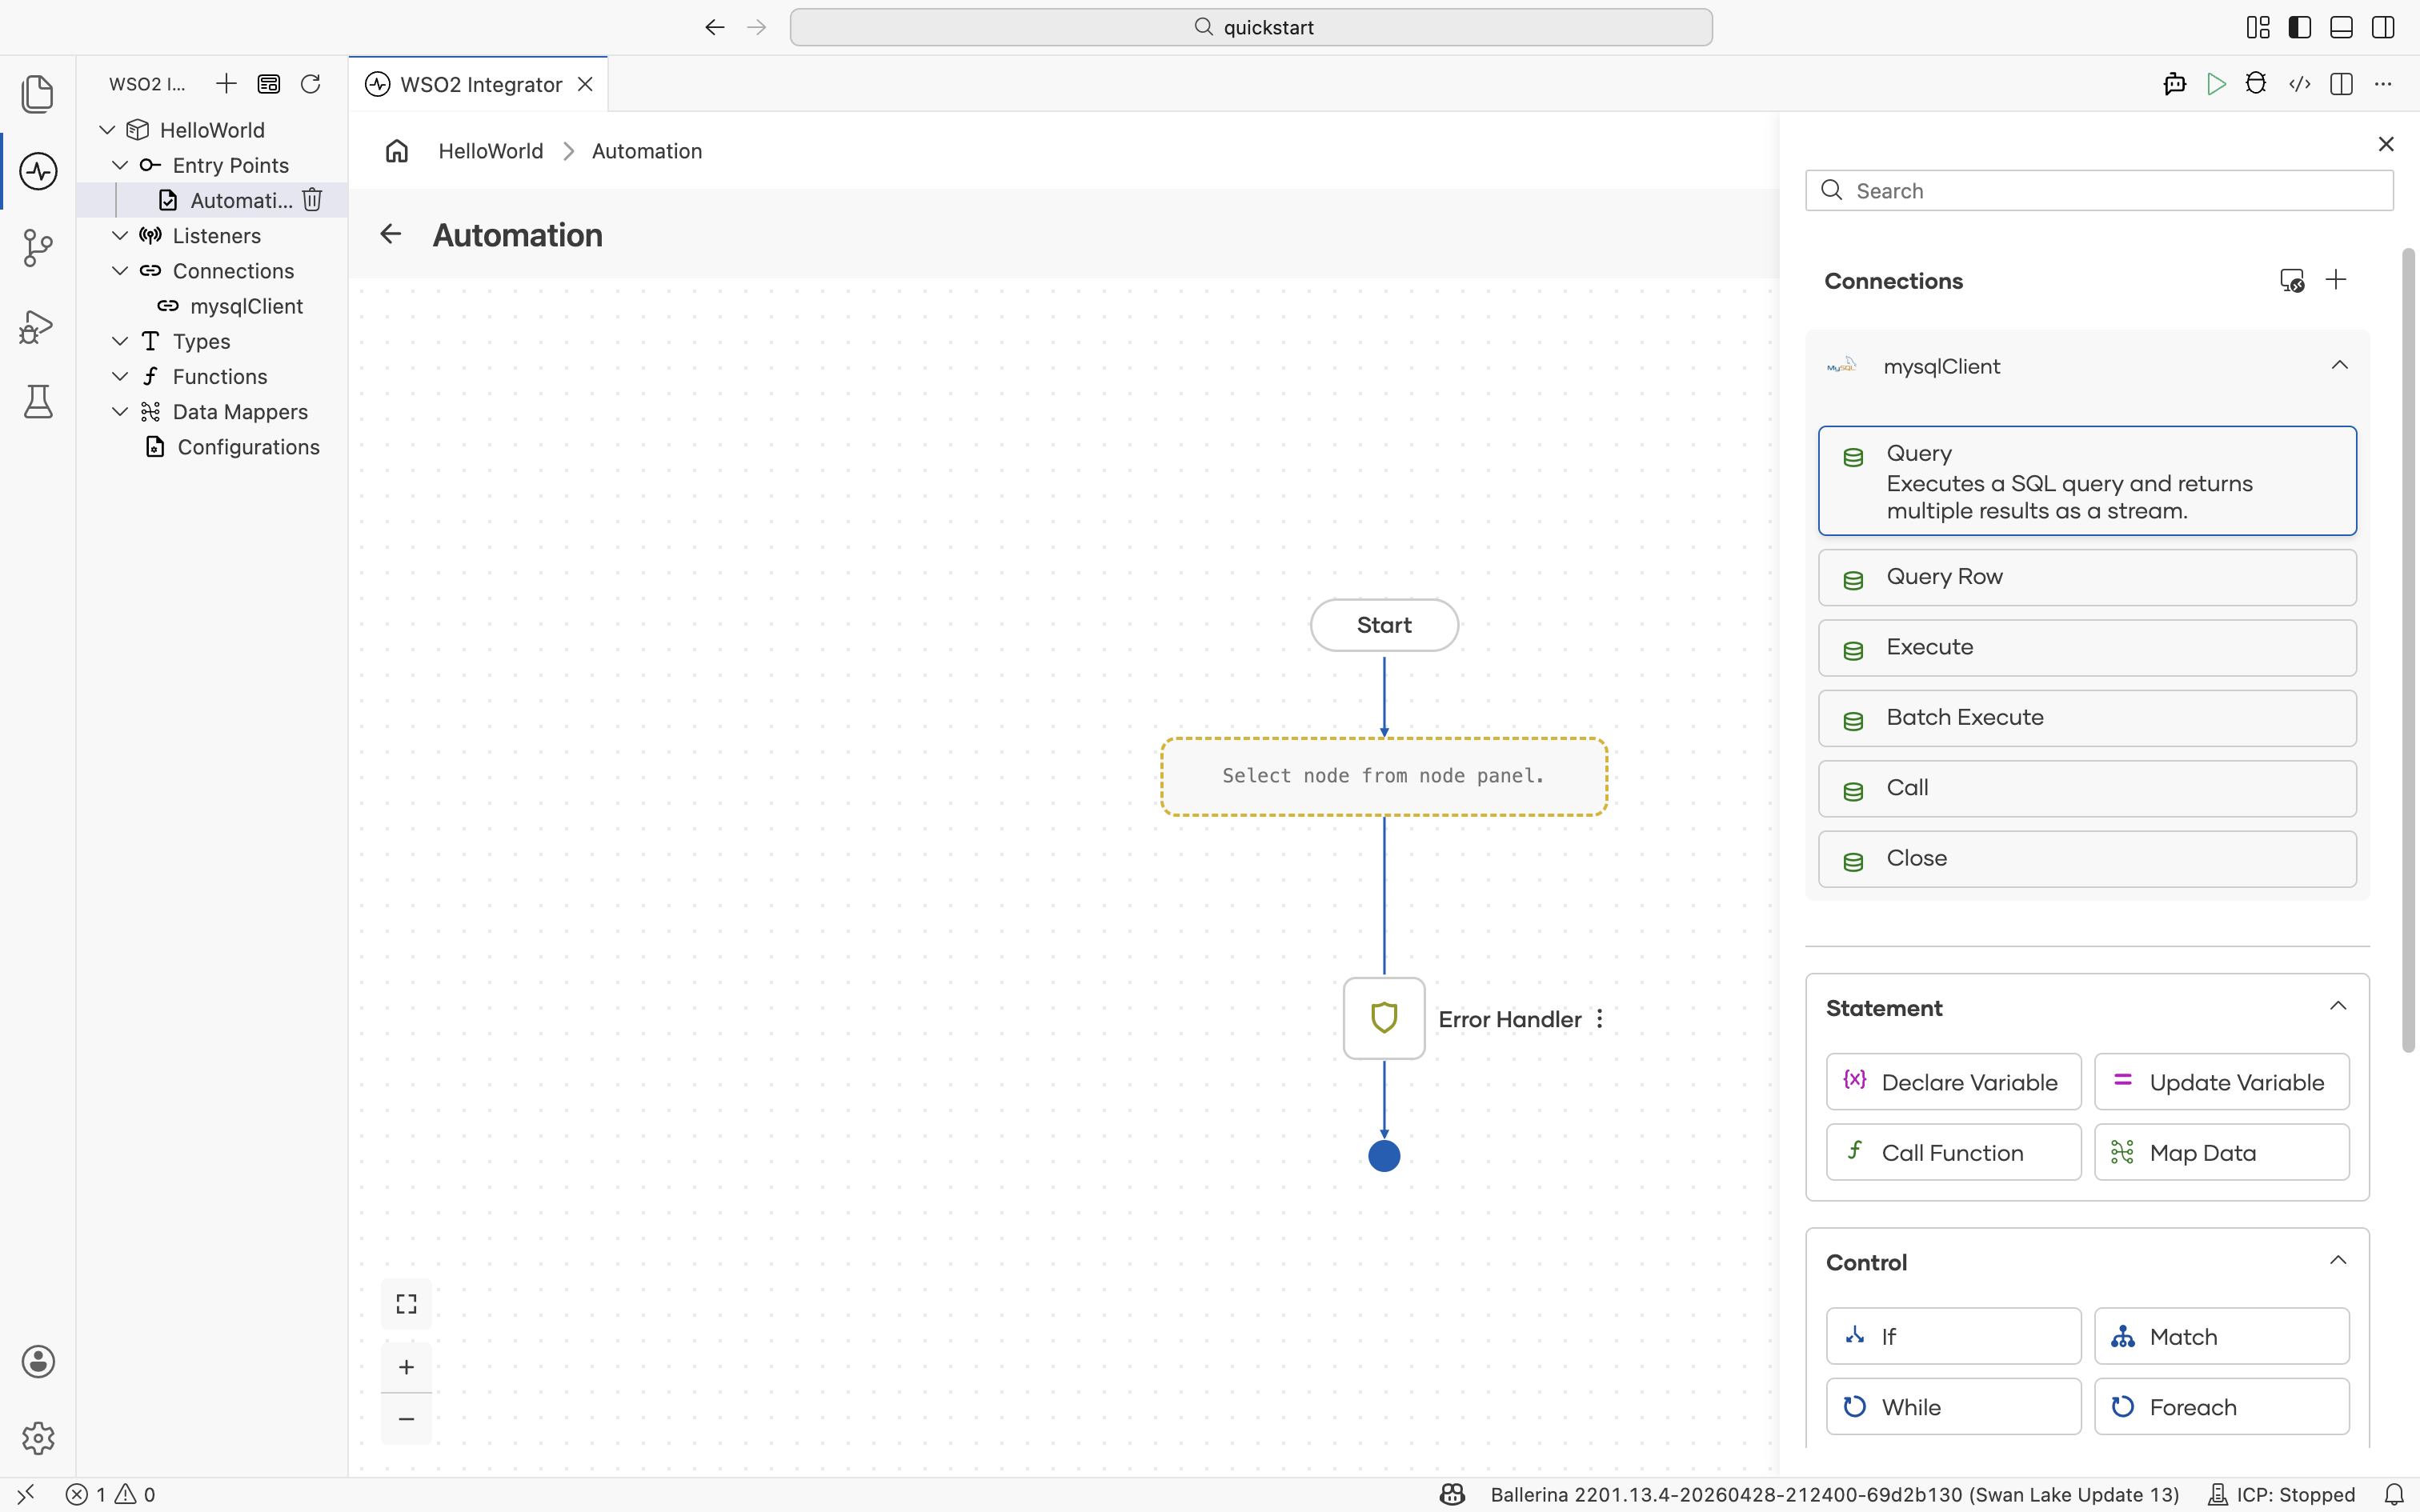The image size is (2420, 1512).
Task: Collapse mysqlClient connection actions
Action: tap(2339, 365)
